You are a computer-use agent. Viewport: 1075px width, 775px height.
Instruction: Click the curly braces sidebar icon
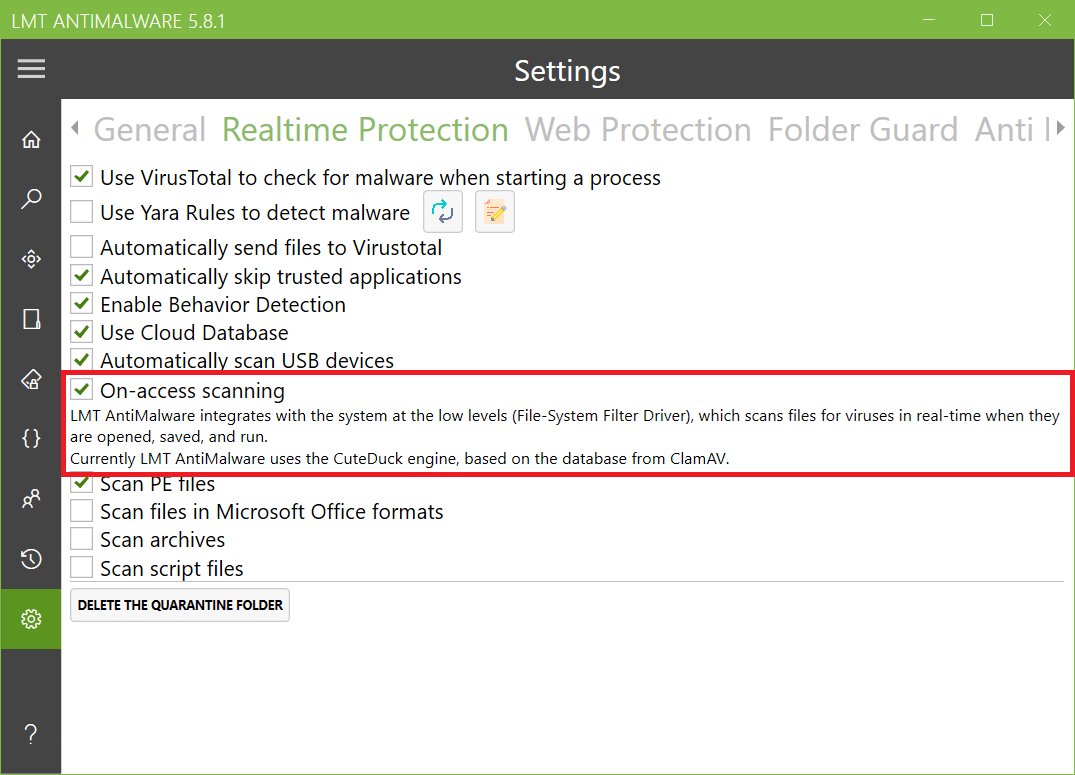pyautogui.click(x=31, y=438)
